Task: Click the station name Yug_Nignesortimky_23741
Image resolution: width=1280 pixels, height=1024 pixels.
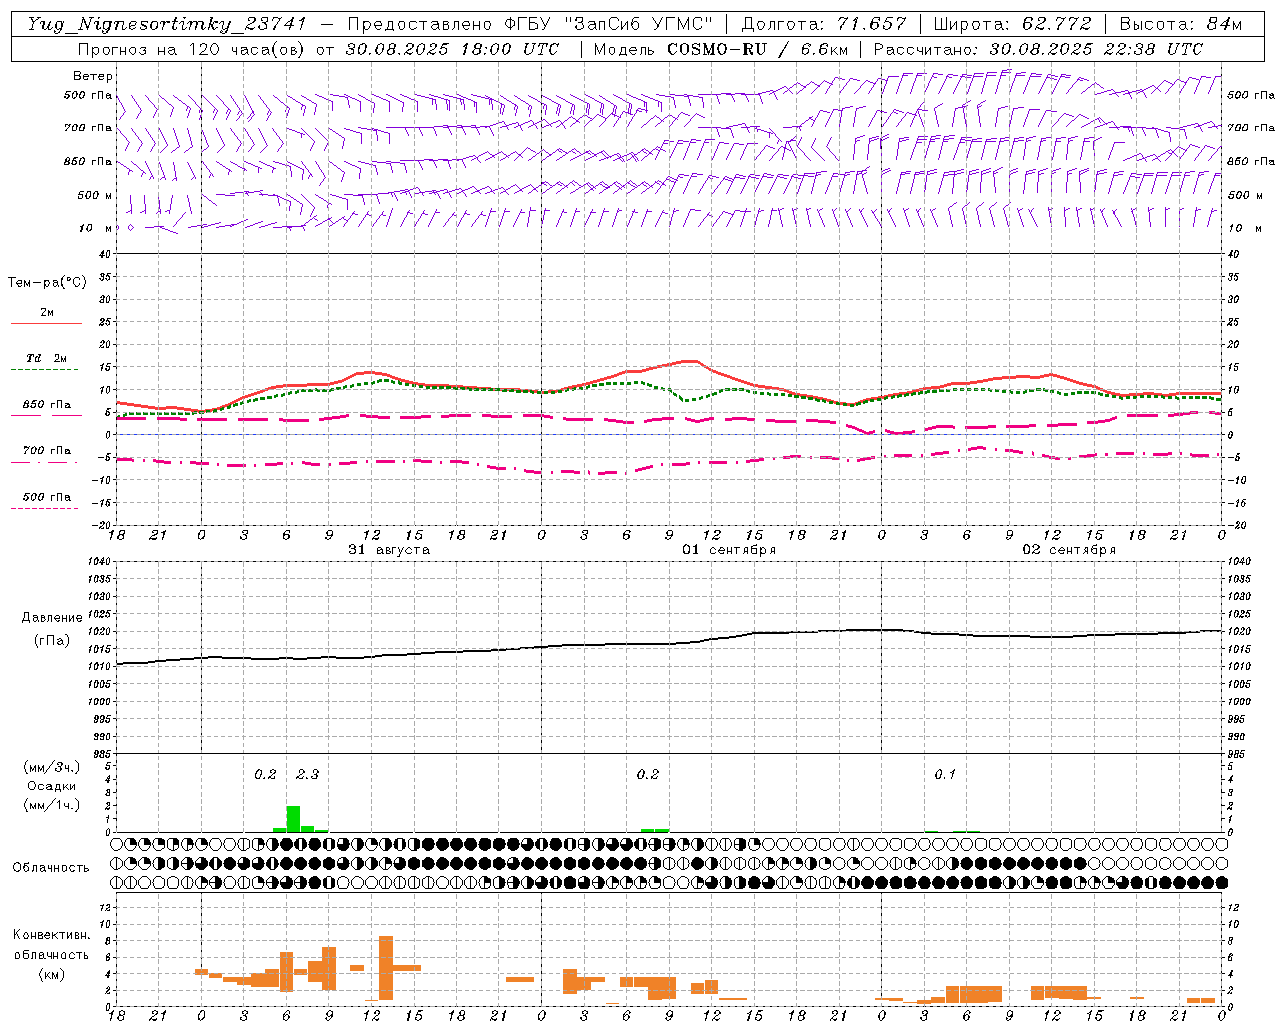Action: pyautogui.click(x=167, y=24)
